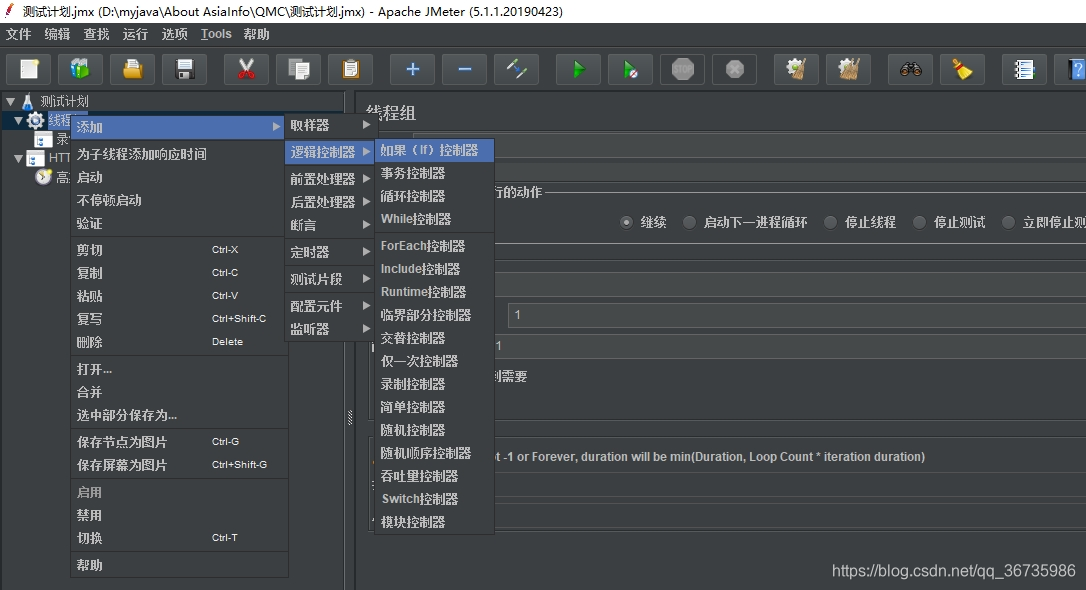The height and width of the screenshot is (590, 1086).
Task: Open the 编辑 menu
Action: coord(57,34)
